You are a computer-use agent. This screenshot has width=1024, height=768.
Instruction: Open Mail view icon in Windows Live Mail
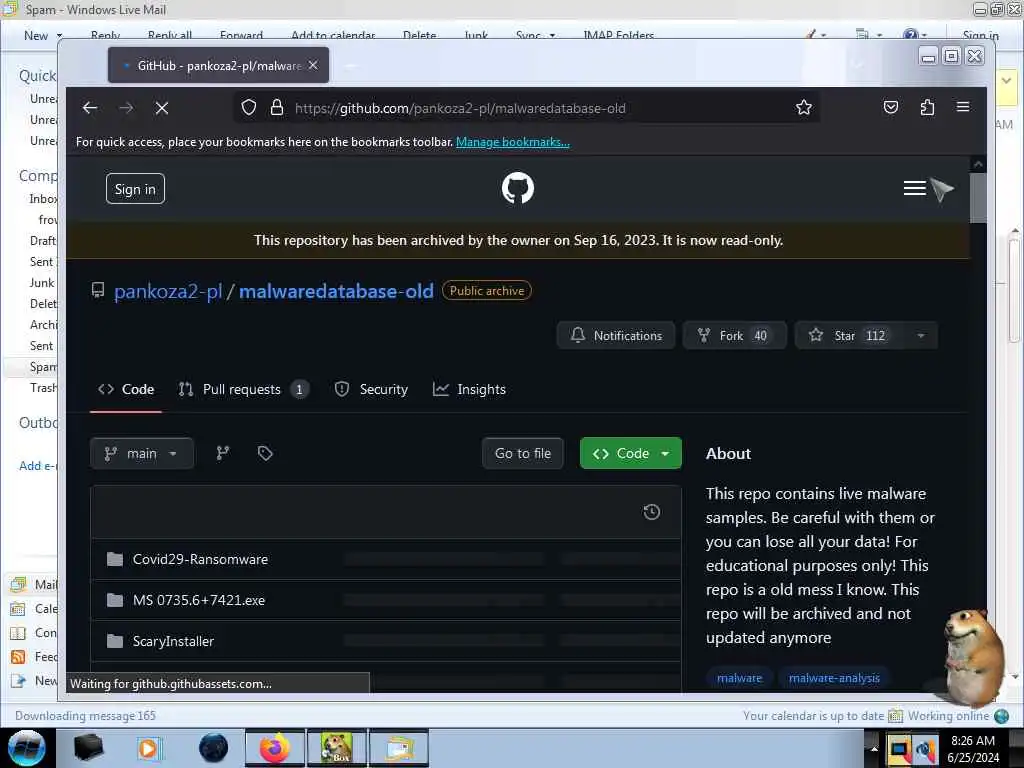[x=18, y=584]
